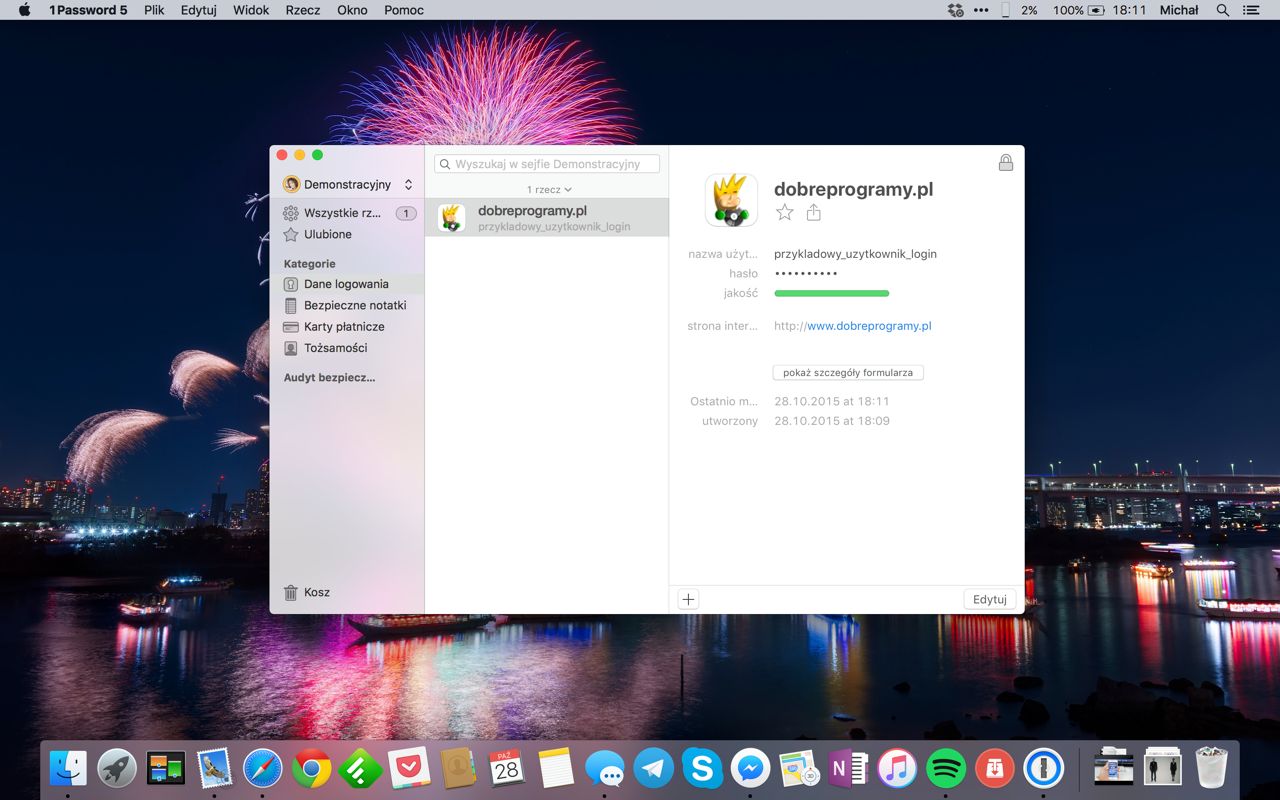Open iTunes from the Dock
This screenshot has height=800, width=1280.
tap(897, 768)
